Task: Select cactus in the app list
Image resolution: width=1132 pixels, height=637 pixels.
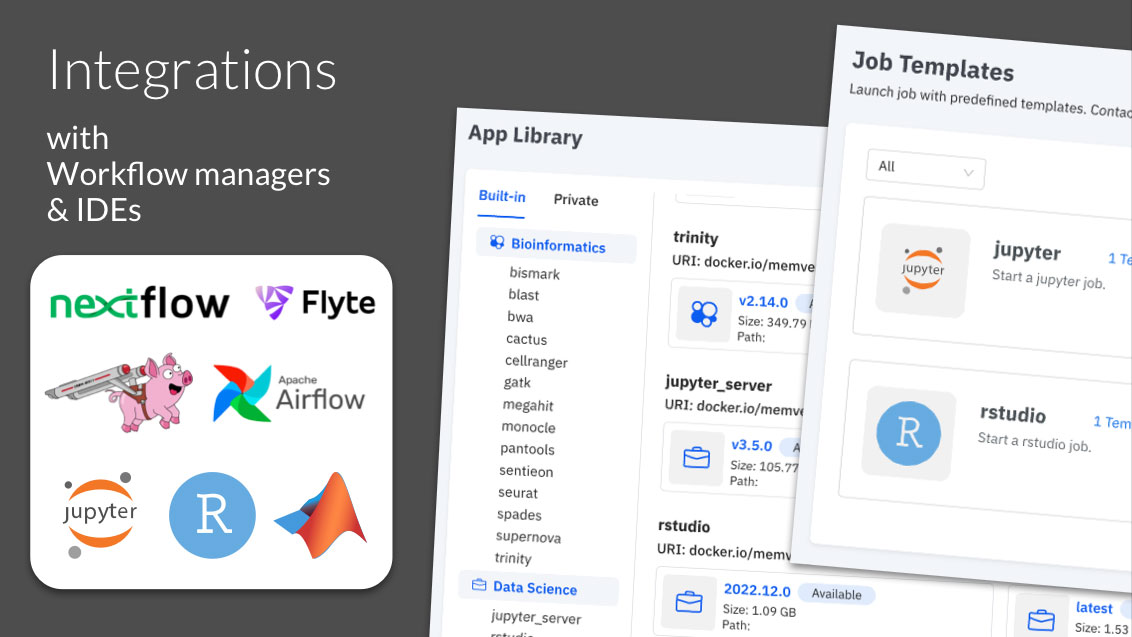Action: point(526,339)
